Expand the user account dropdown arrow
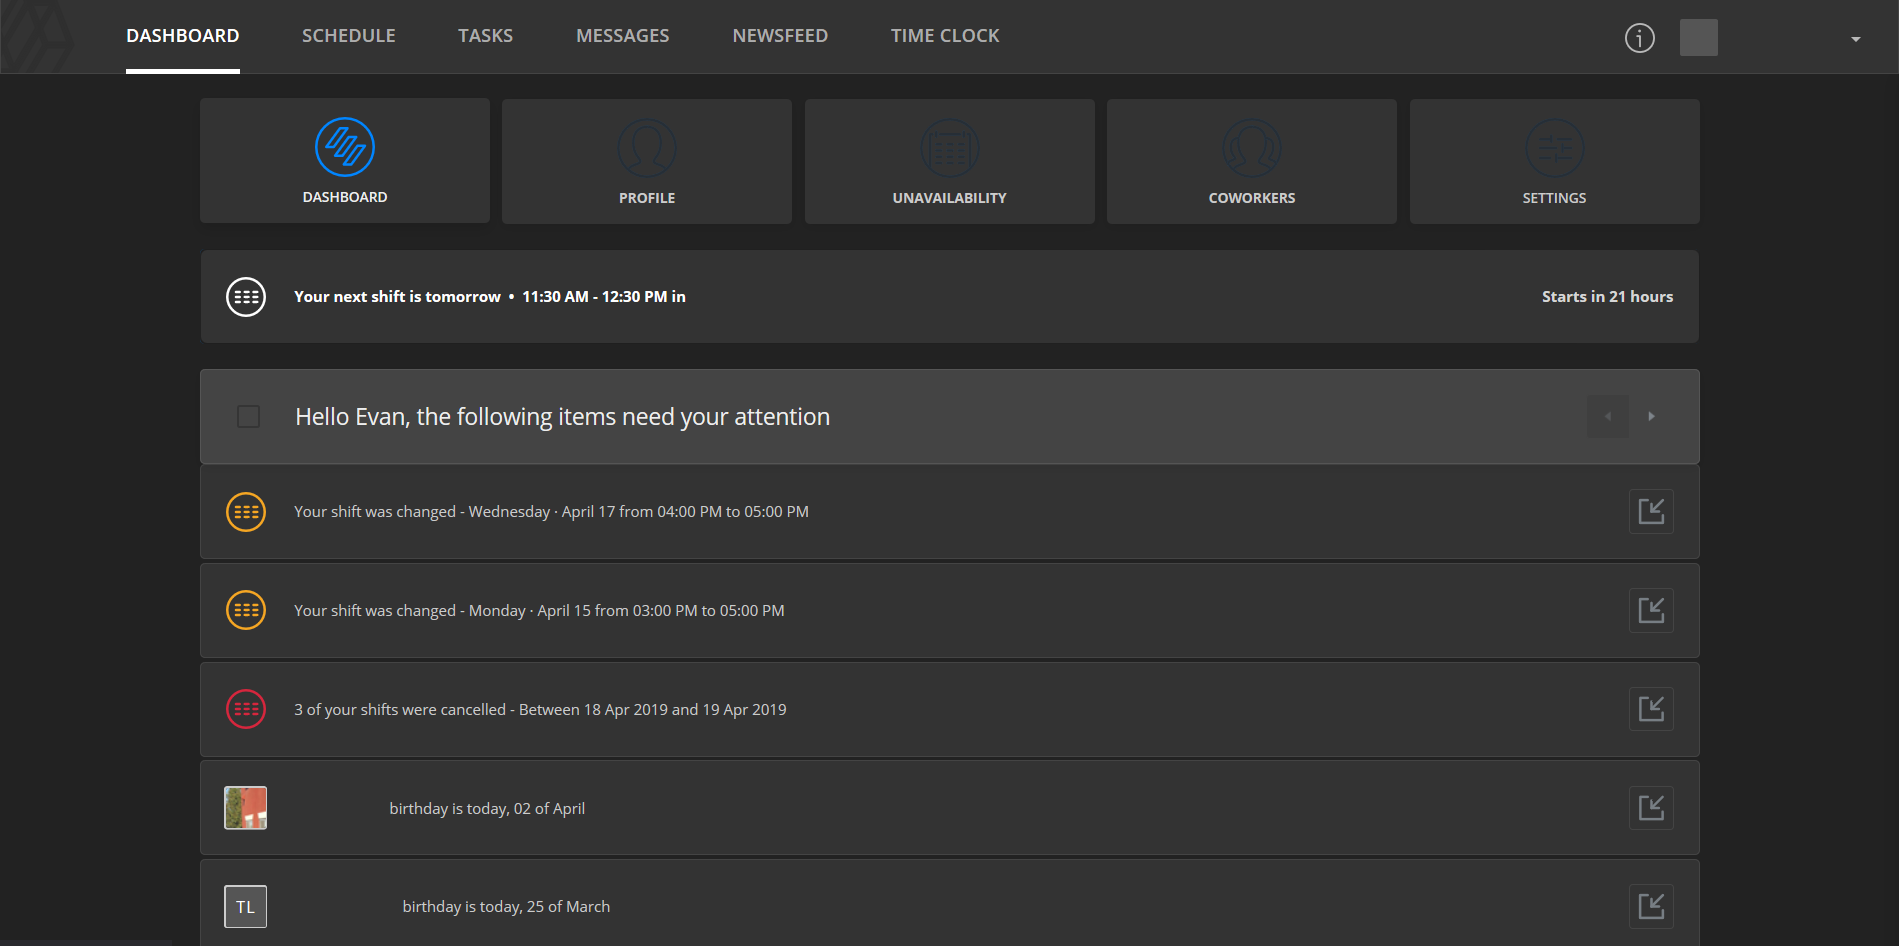The width and height of the screenshot is (1899, 946). pos(1856,39)
